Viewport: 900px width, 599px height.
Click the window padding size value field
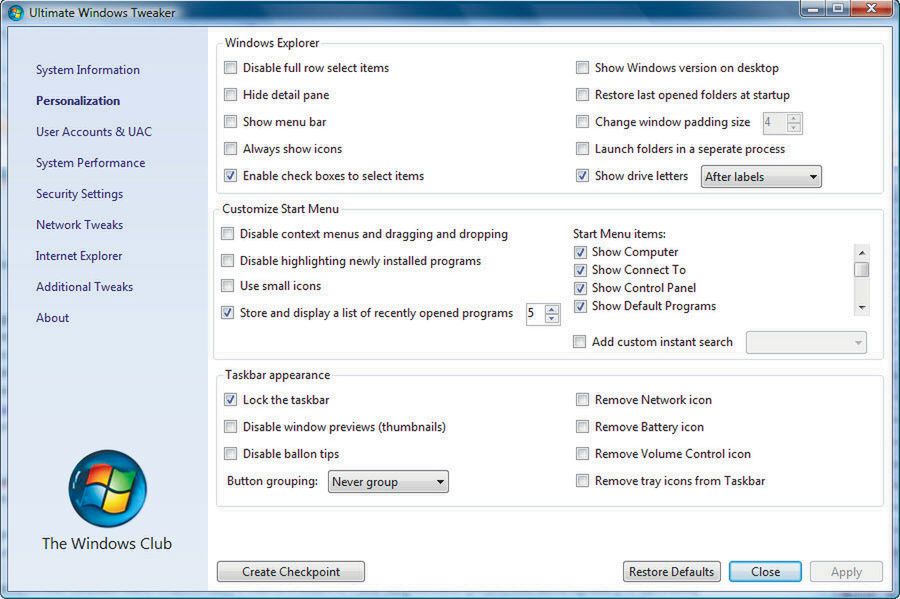coord(774,123)
